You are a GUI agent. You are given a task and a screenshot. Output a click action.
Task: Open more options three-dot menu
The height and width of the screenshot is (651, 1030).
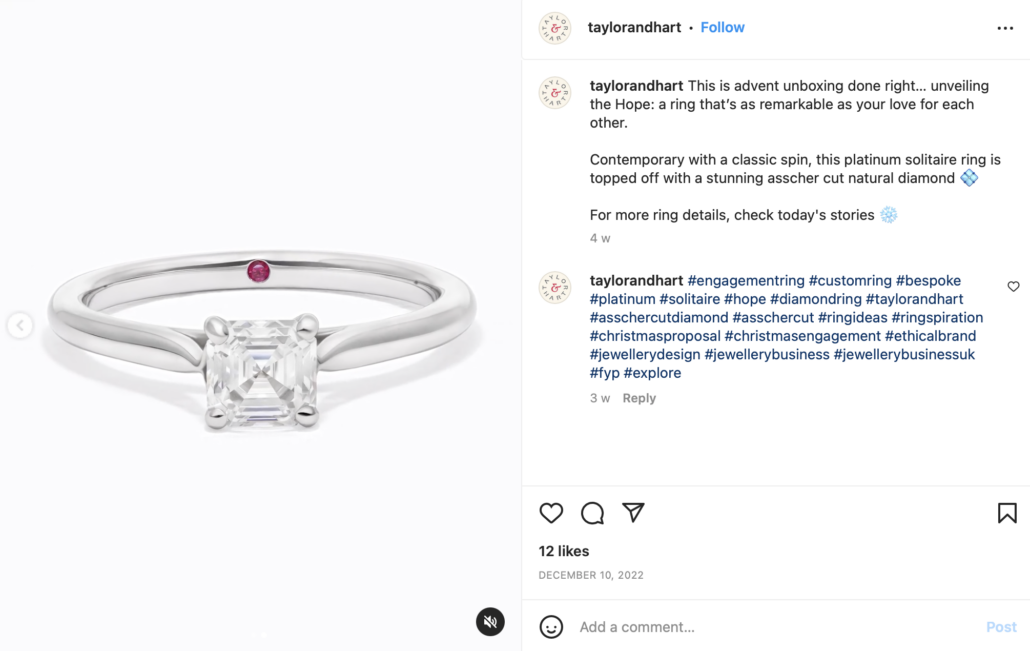(1005, 28)
